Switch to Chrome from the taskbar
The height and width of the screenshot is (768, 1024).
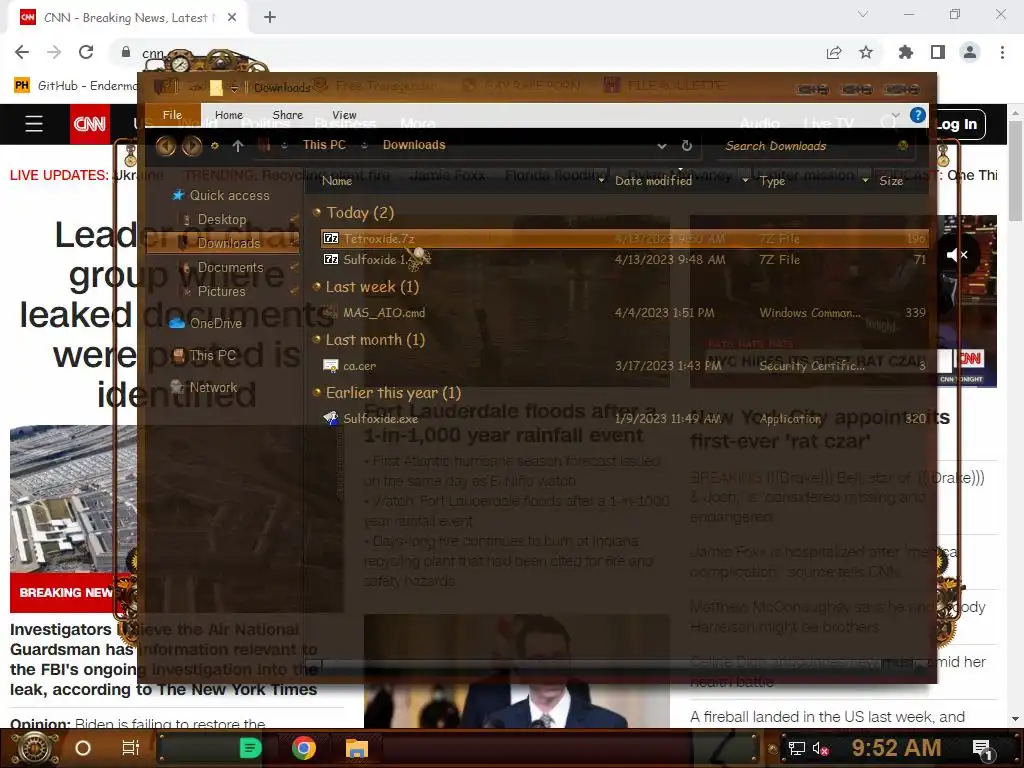304,748
